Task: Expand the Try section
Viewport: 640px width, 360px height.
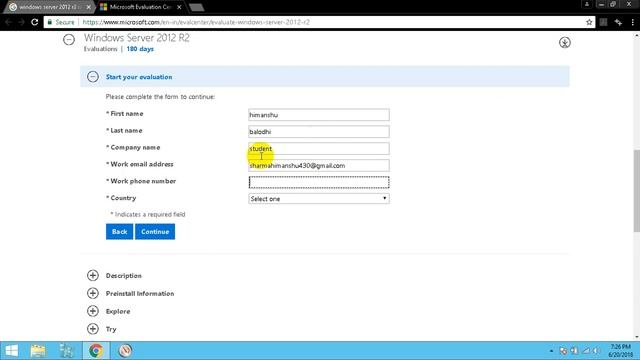Action: [93, 329]
